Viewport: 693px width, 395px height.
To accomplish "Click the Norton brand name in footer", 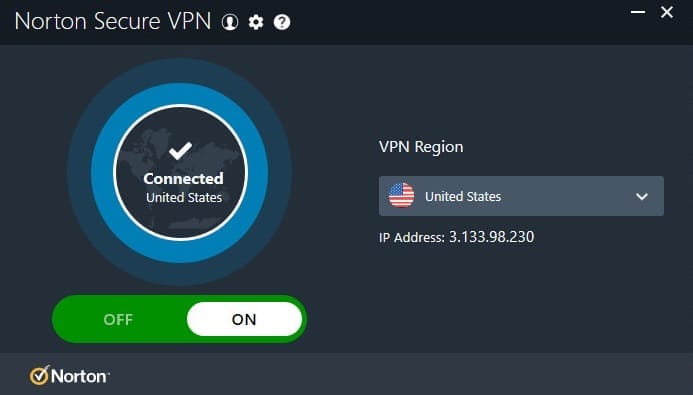I will click(x=79, y=376).
